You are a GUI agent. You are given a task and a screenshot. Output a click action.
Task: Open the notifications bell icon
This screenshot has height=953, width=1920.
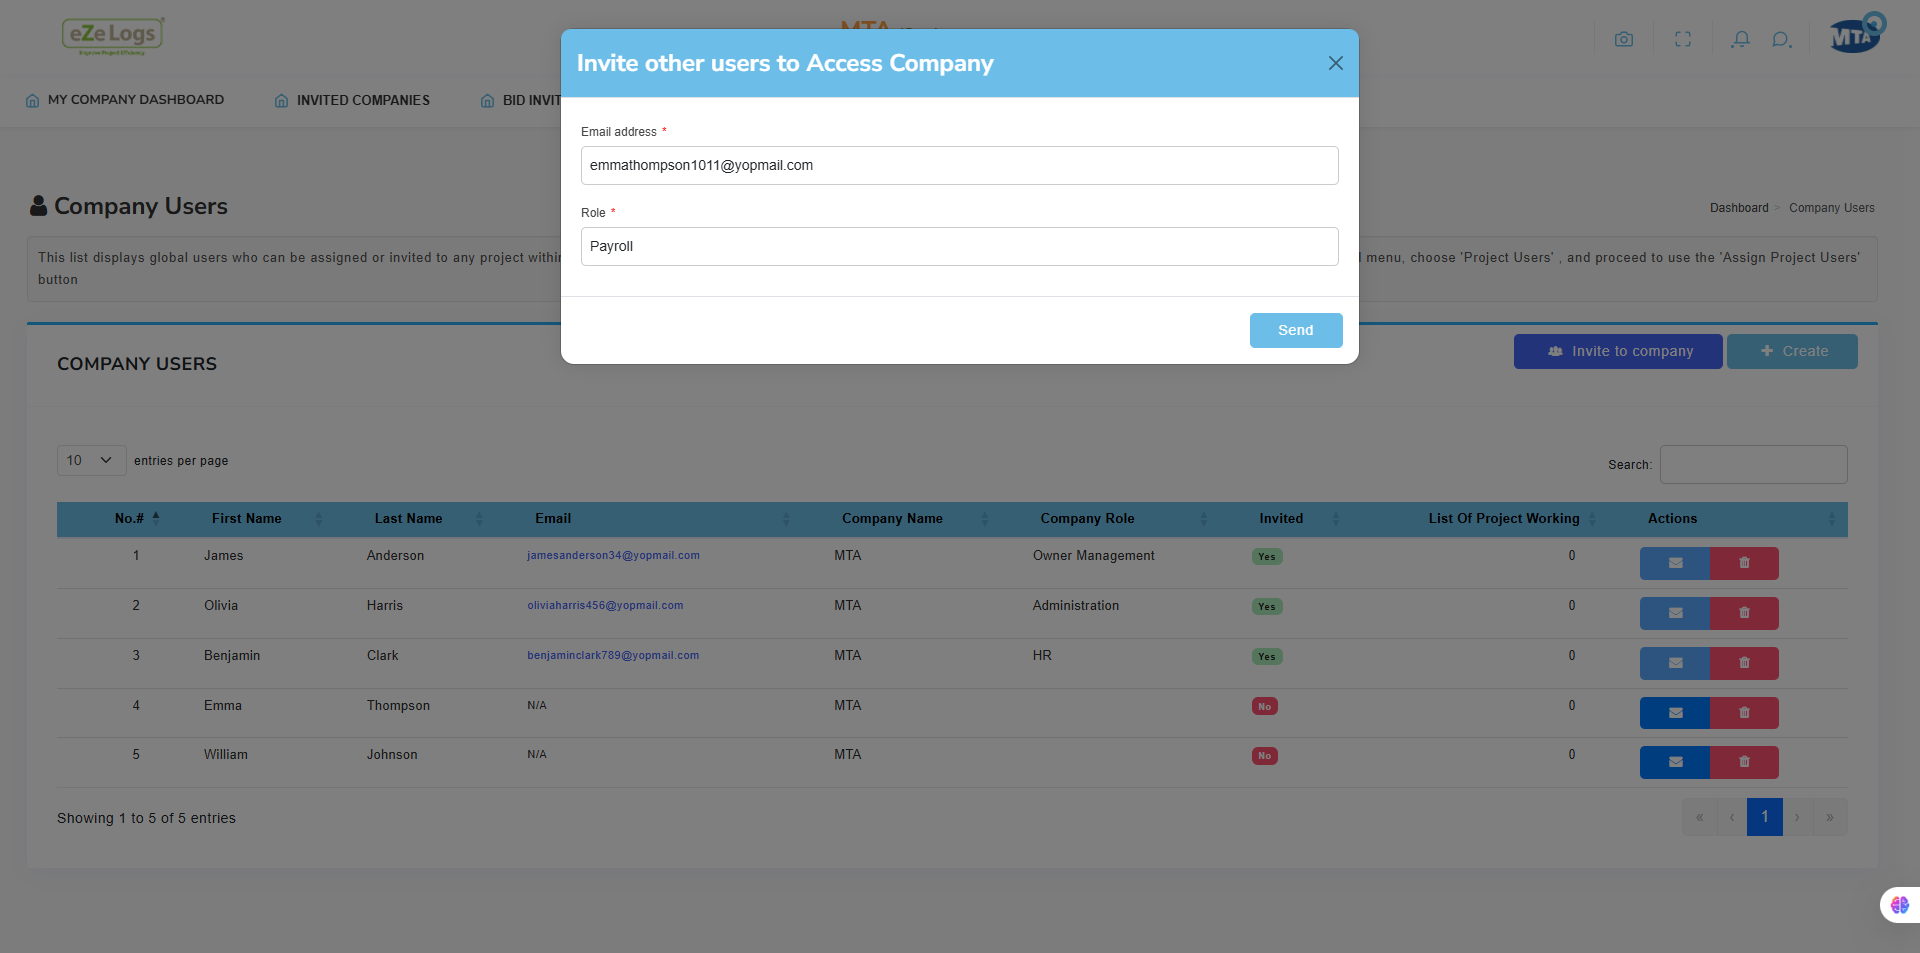(x=1741, y=39)
